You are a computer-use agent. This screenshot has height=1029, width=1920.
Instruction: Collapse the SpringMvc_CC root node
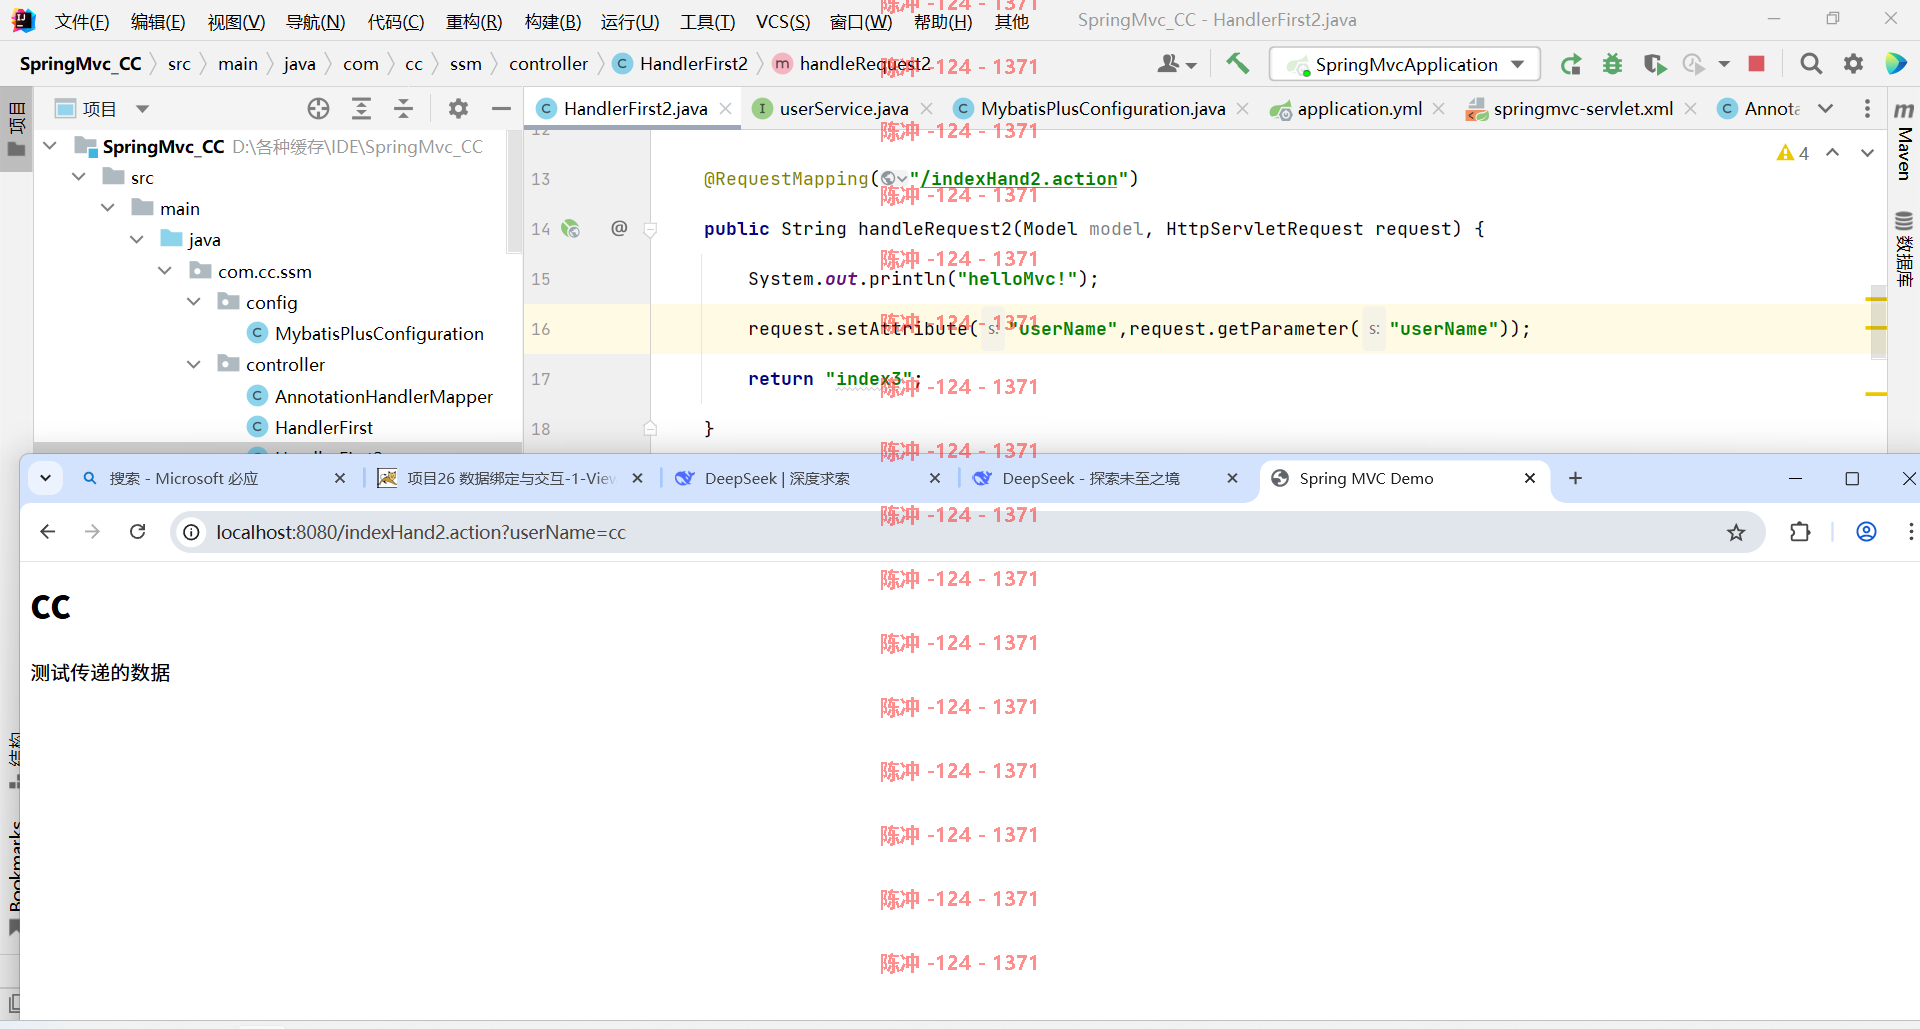pyautogui.click(x=50, y=146)
